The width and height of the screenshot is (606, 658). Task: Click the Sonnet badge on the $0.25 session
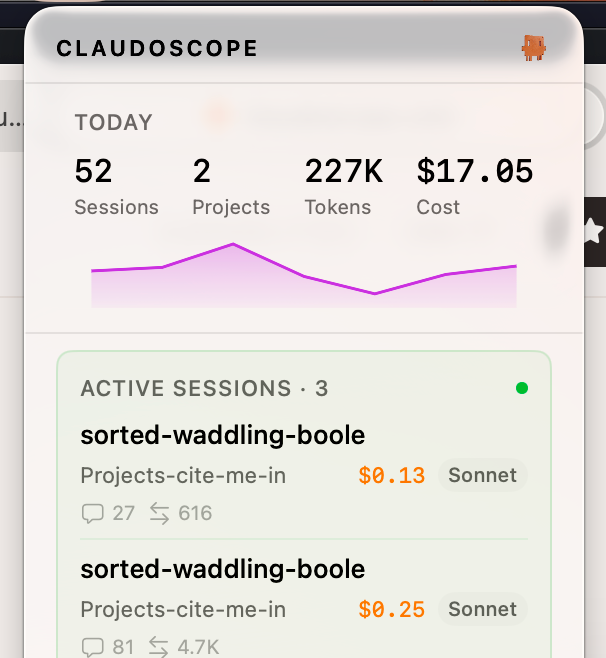pos(482,609)
